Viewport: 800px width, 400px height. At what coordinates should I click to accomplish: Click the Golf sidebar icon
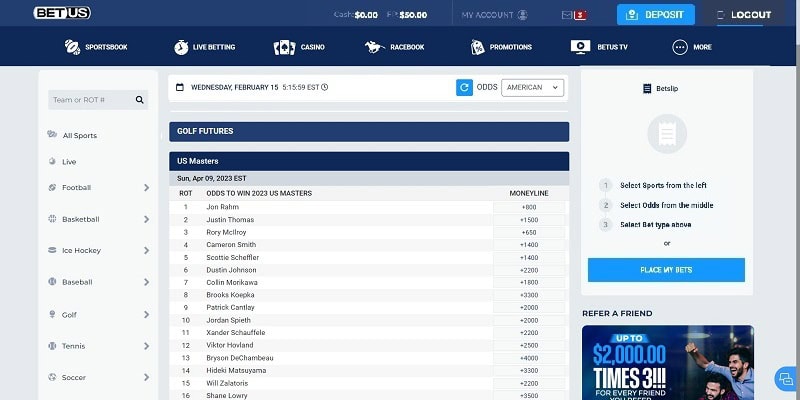(52, 314)
